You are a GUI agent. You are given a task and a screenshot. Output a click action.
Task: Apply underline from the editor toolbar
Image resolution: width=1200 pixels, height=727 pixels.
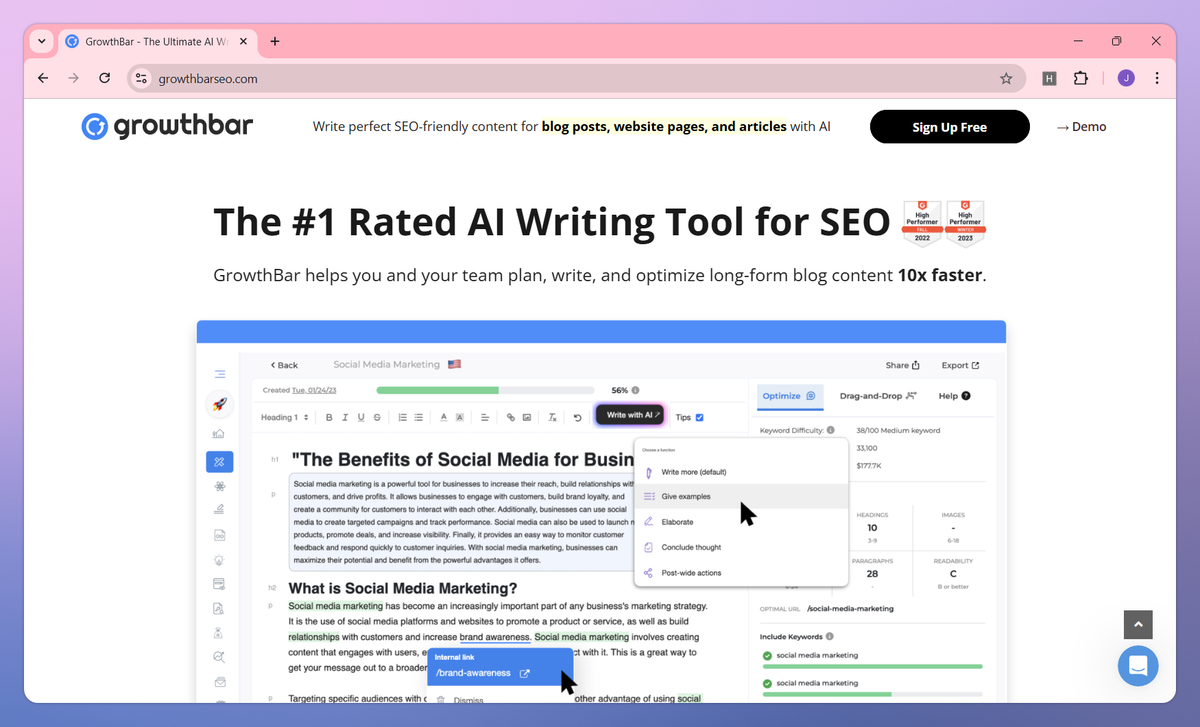360,417
